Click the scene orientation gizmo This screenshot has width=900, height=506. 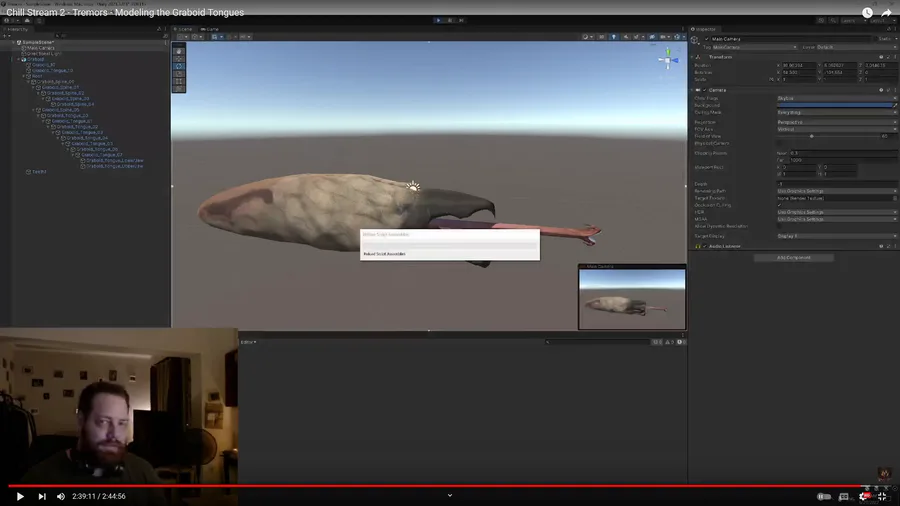(668, 60)
